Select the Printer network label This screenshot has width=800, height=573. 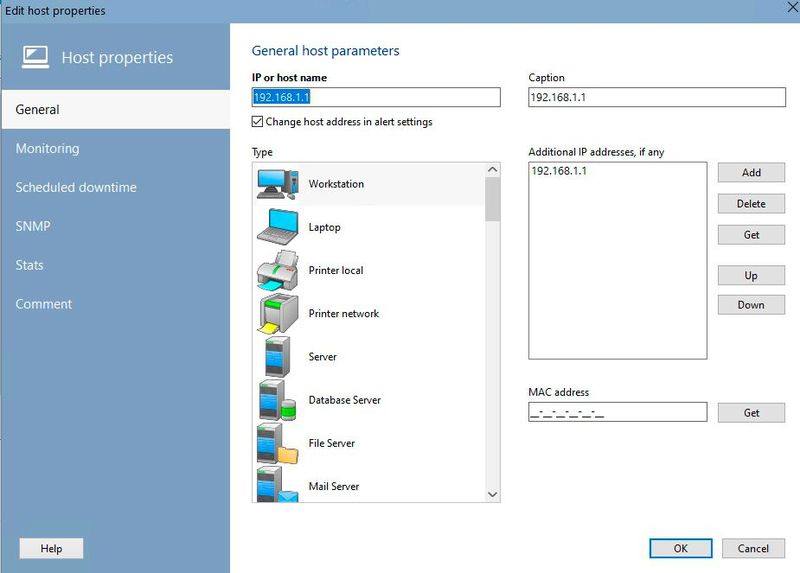(344, 313)
